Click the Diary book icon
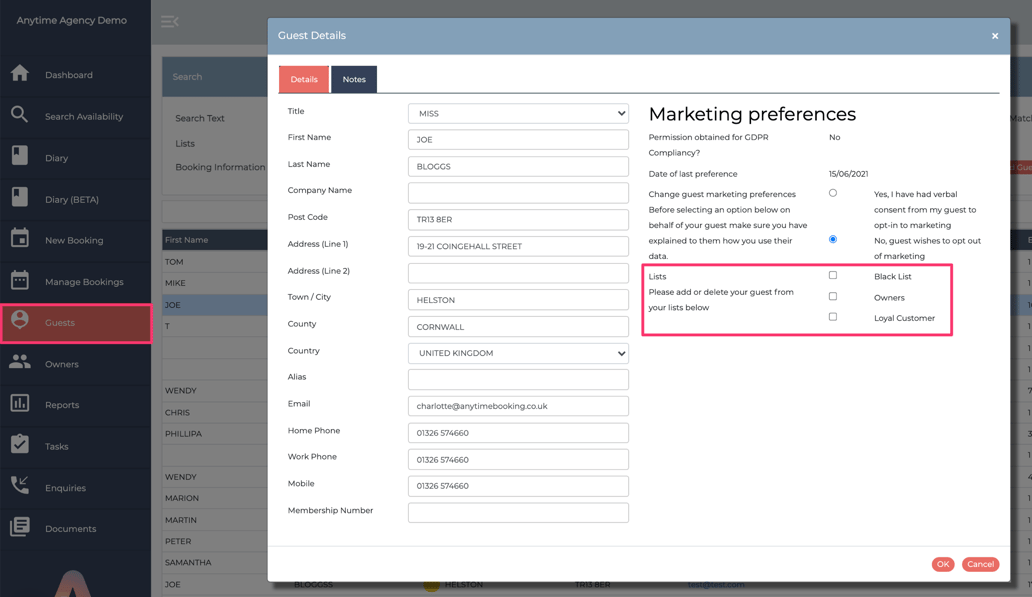 tap(20, 157)
